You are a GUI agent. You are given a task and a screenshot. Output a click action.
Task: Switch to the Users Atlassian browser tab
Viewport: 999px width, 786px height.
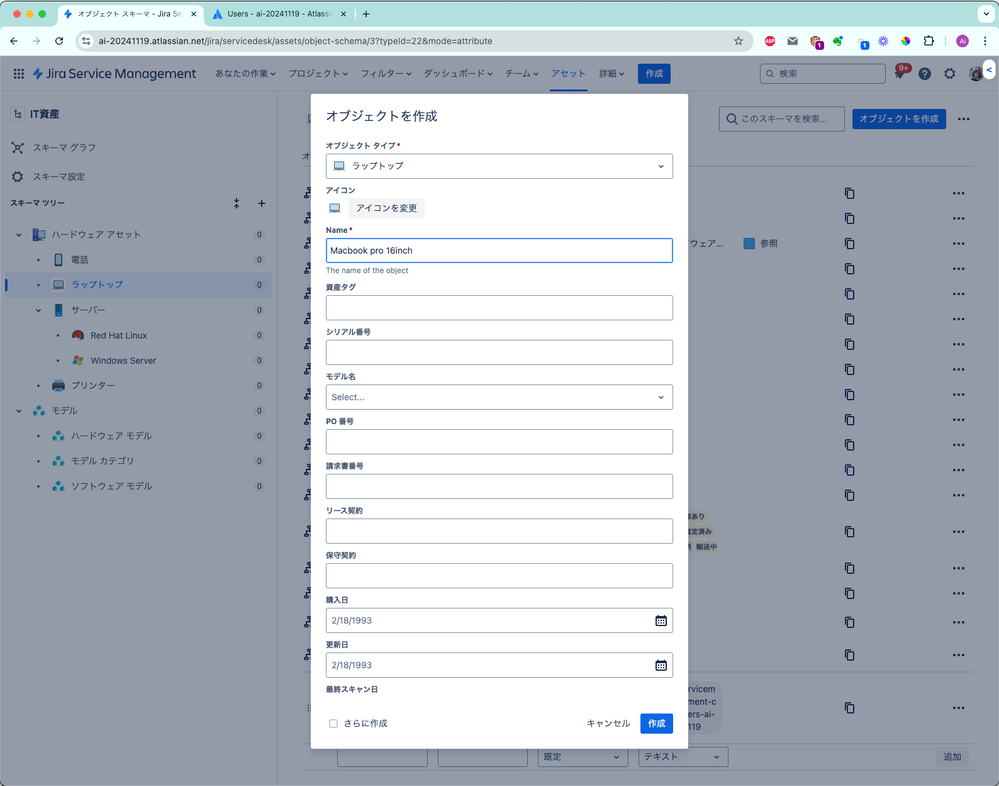click(x=279, y=13)
